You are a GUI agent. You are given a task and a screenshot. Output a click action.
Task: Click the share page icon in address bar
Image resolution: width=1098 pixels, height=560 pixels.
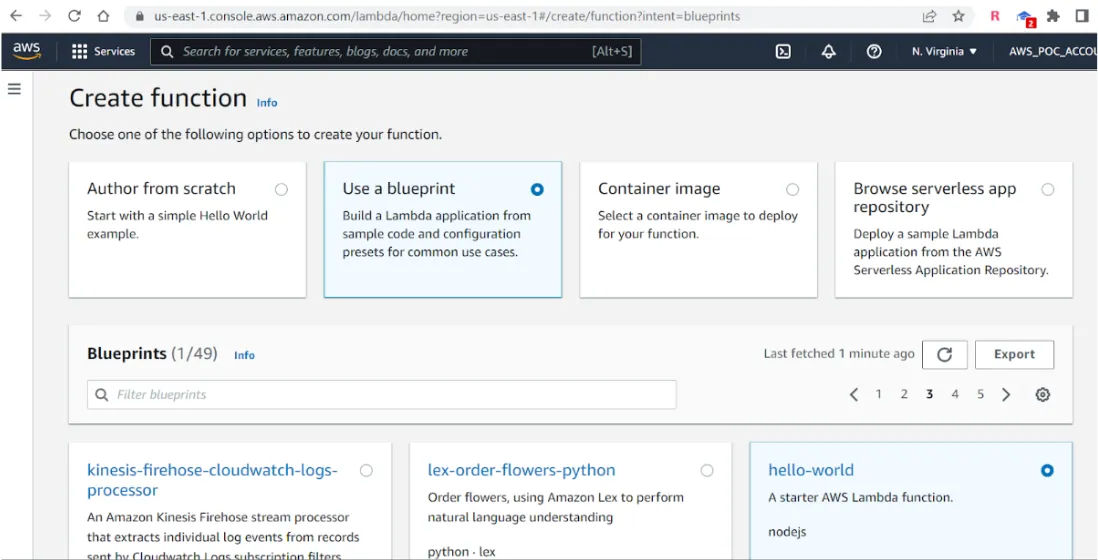pos(929,16)
